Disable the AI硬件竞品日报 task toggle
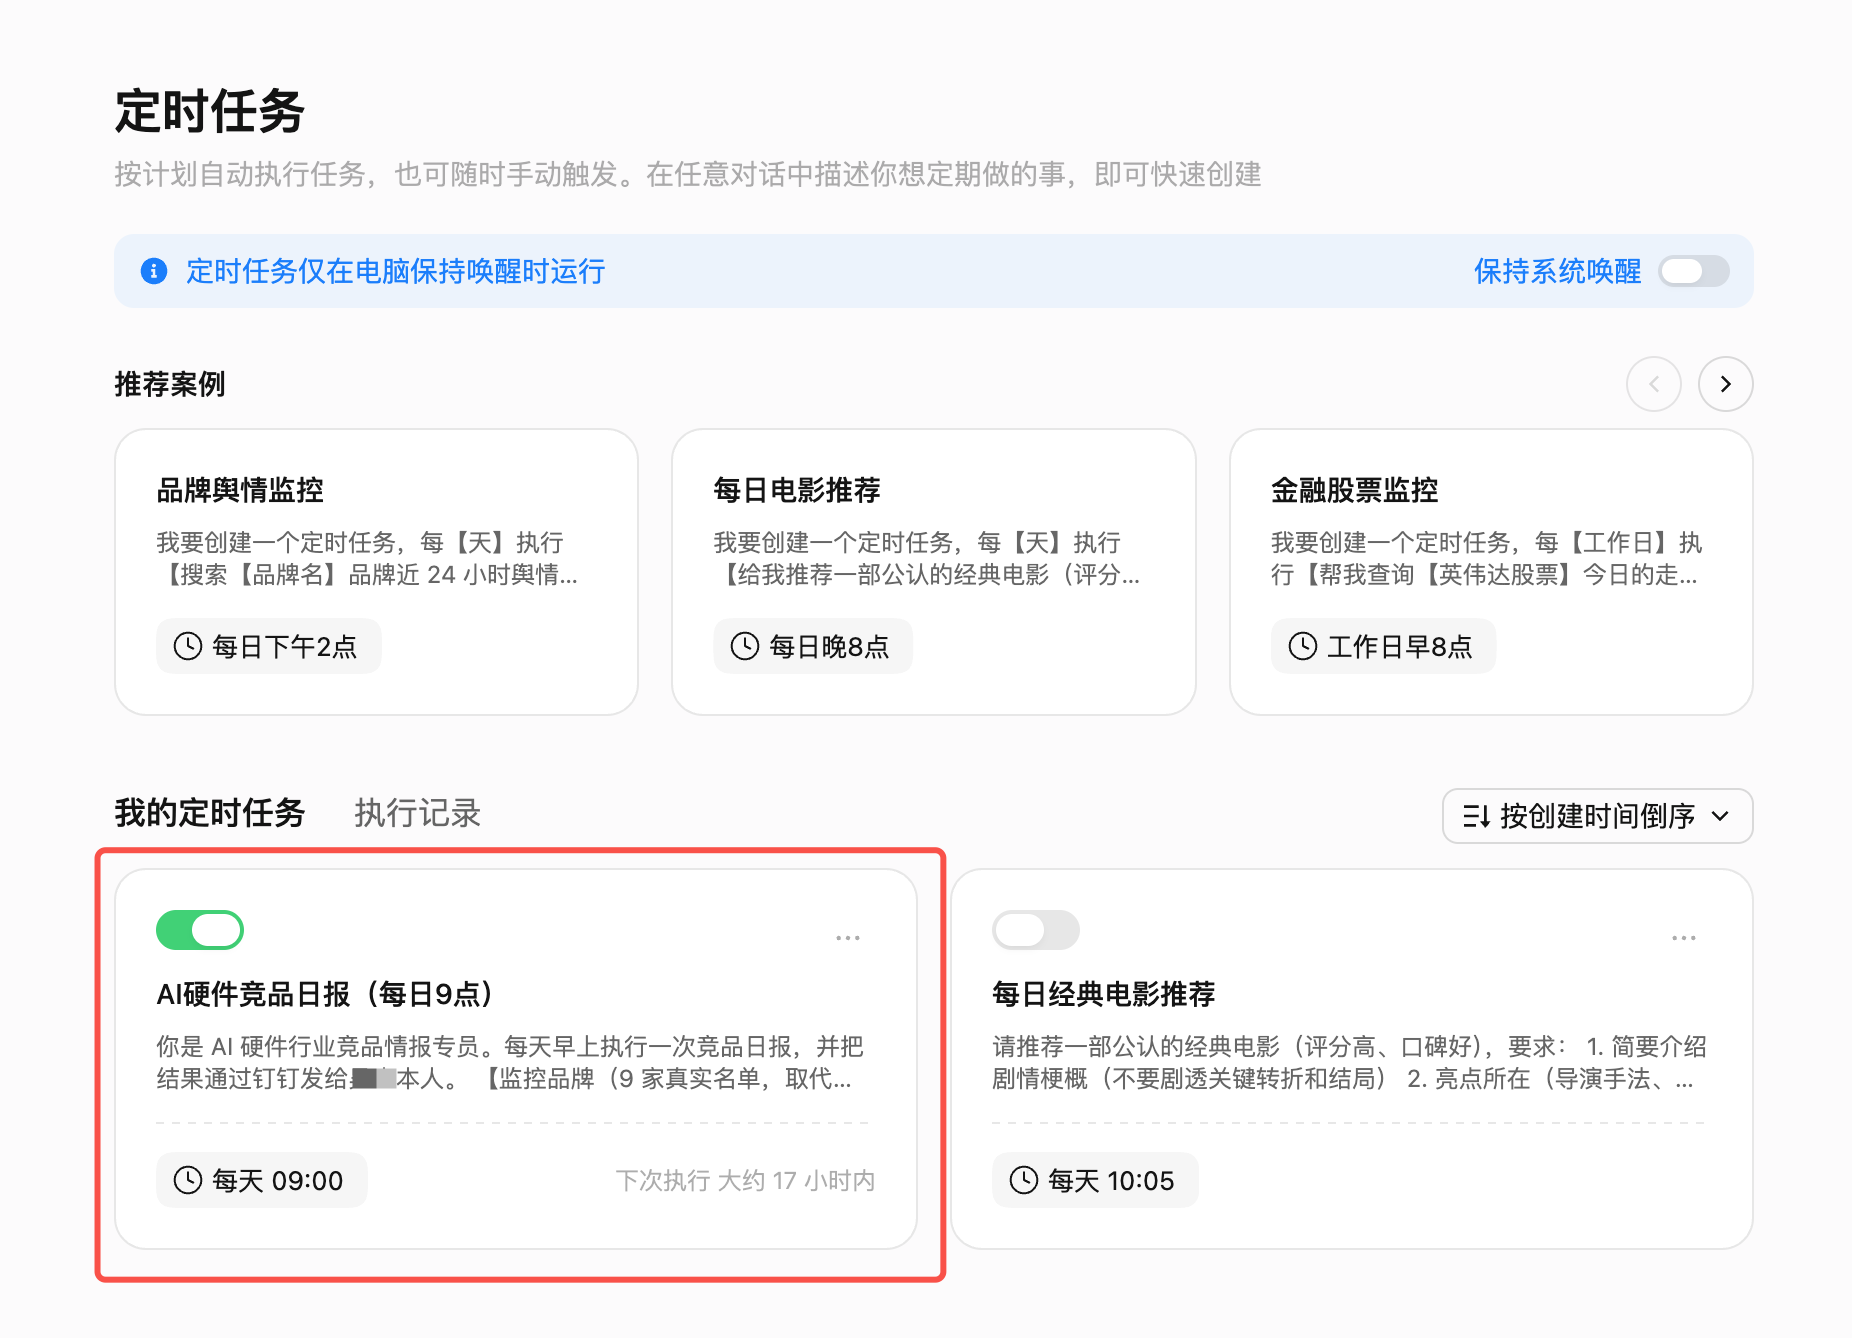This screenshot has height=1338, width=1852. tap(200, 930)
